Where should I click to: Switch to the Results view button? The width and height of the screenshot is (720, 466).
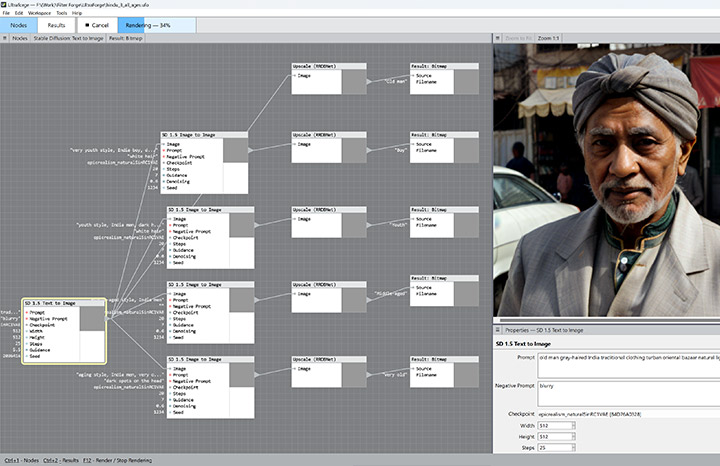pos(57,25)
